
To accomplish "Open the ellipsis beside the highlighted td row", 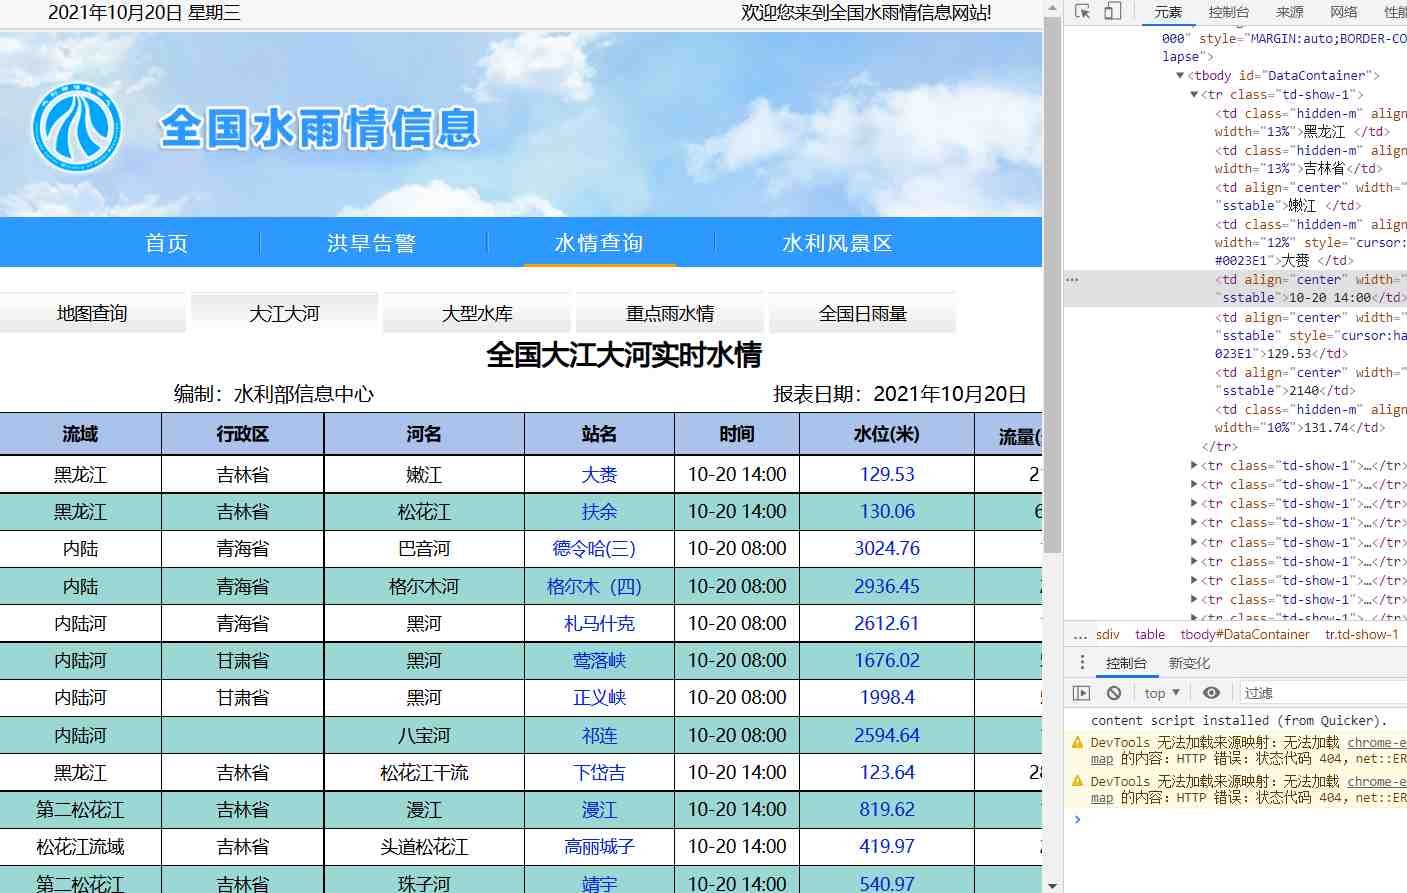I will coord(1072,280).
